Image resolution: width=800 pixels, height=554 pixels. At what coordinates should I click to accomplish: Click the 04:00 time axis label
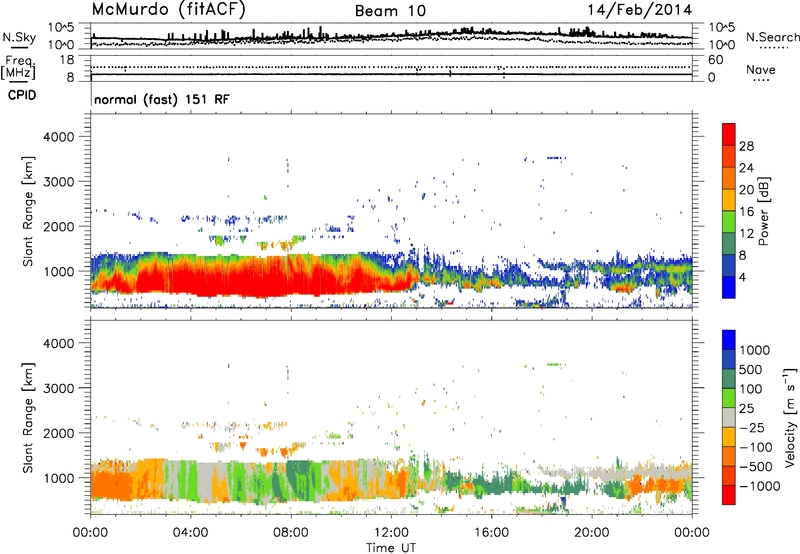190,533
